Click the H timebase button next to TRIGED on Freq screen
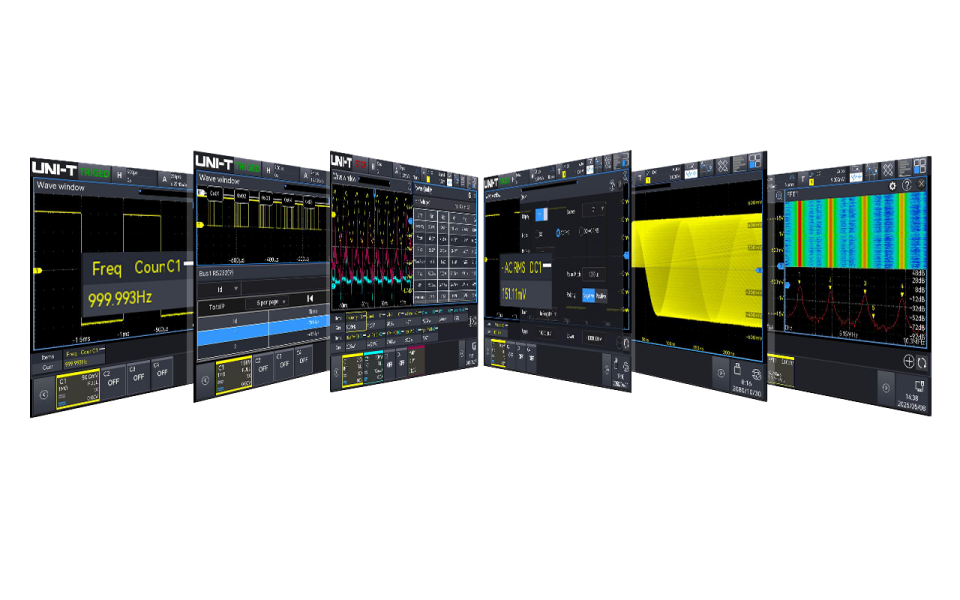960x600 pixels. 119,175
